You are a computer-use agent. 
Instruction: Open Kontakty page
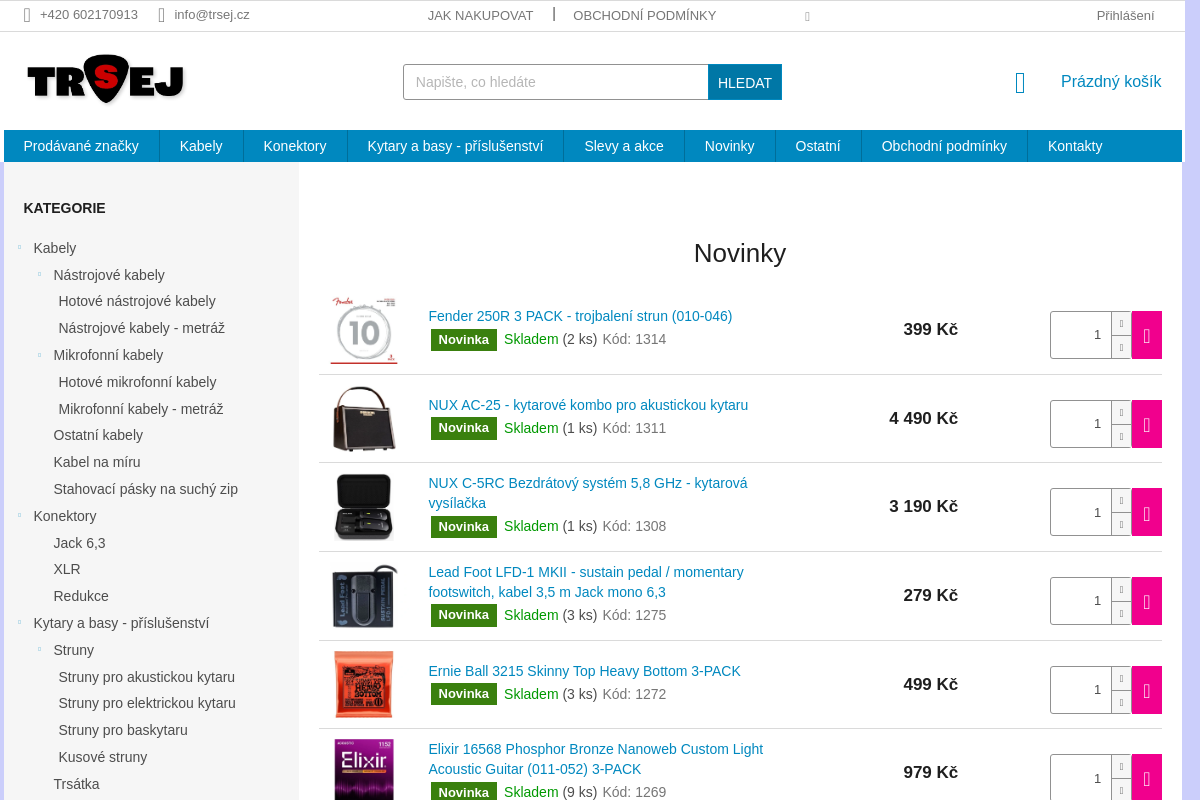pos(1075,146)
